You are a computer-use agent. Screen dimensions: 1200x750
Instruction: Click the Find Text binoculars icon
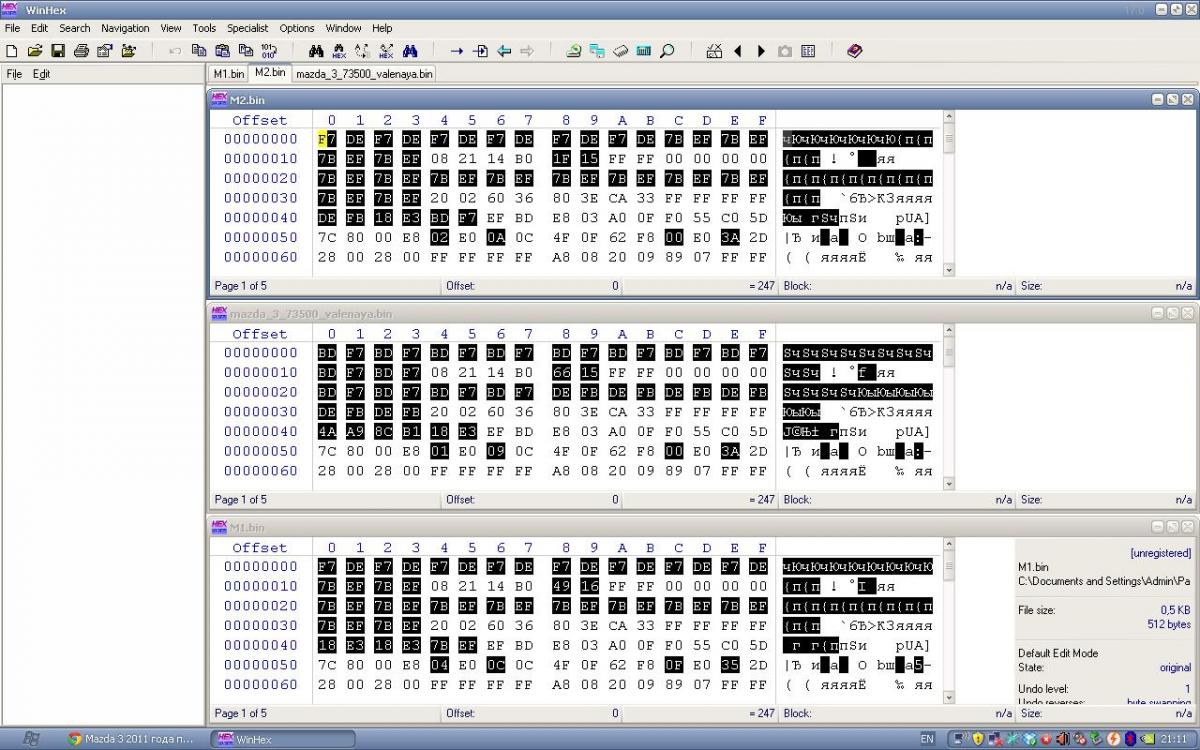click(x=316, y=50)
